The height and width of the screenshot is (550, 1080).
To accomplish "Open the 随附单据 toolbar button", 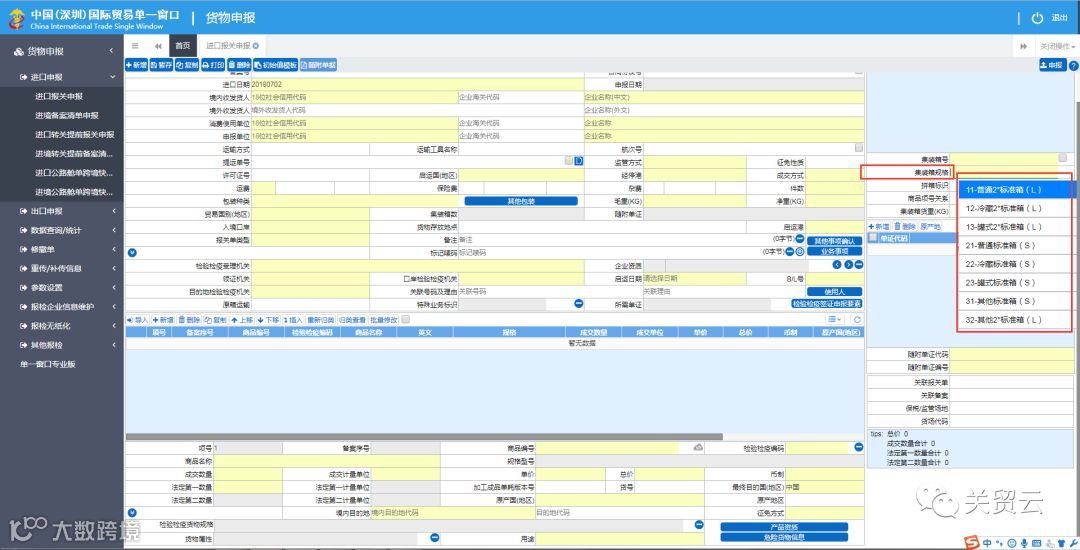I will coord(318,65).
